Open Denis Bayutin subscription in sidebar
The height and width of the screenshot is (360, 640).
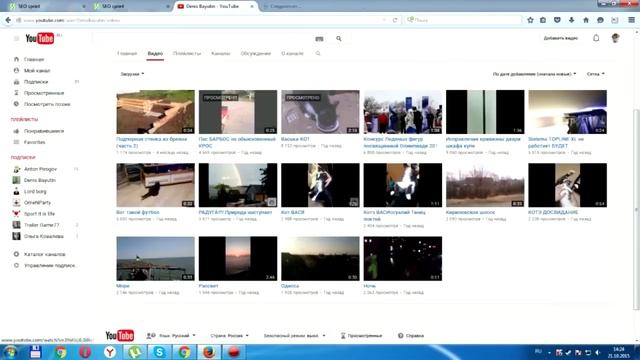coord(40,180)
